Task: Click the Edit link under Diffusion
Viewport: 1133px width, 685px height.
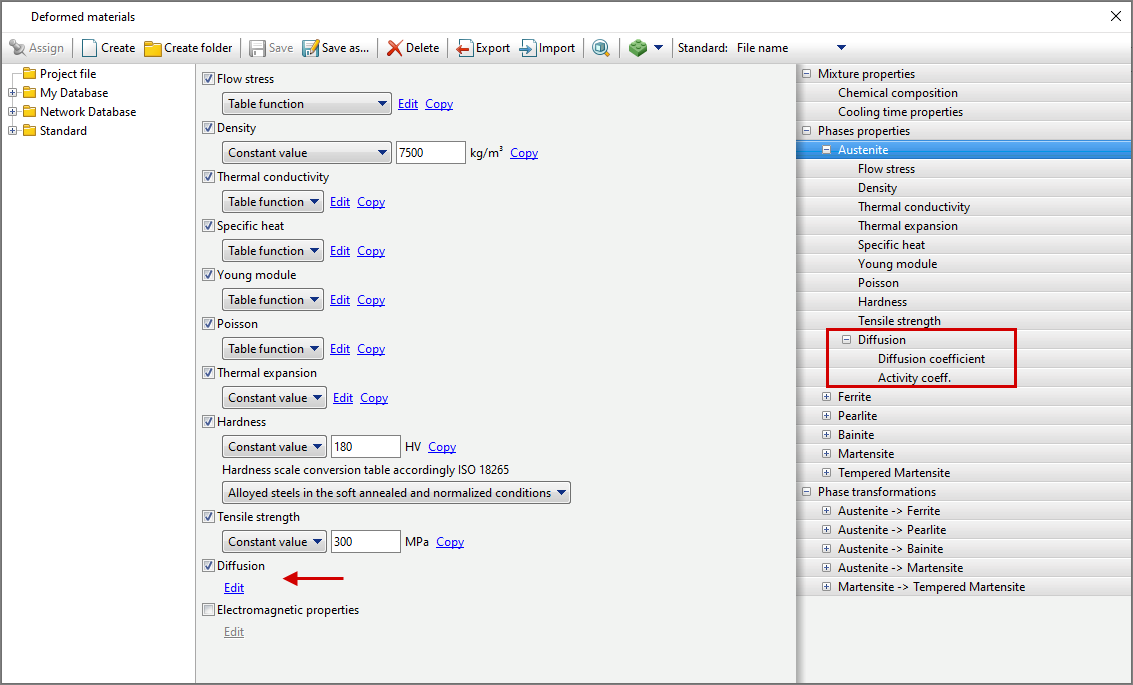Action: pos(234,588)
